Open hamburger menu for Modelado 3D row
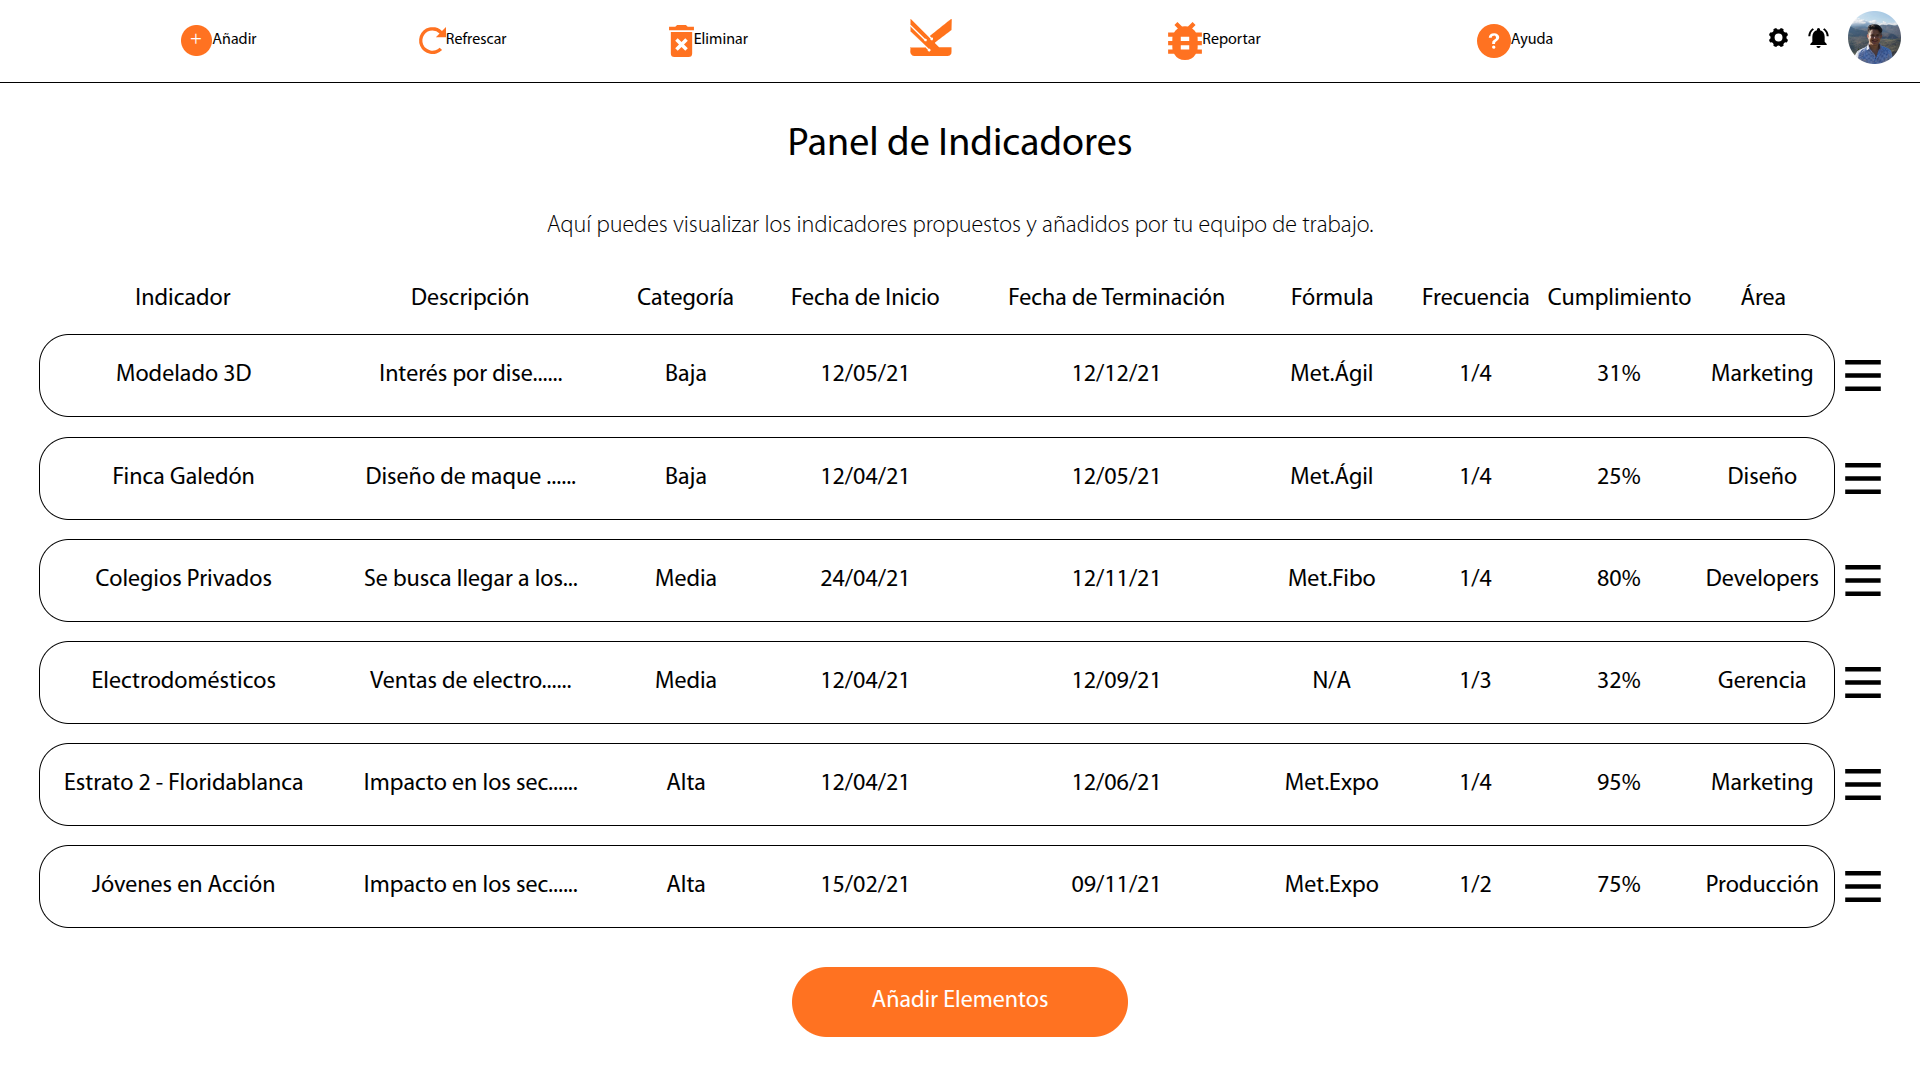 1862,376
